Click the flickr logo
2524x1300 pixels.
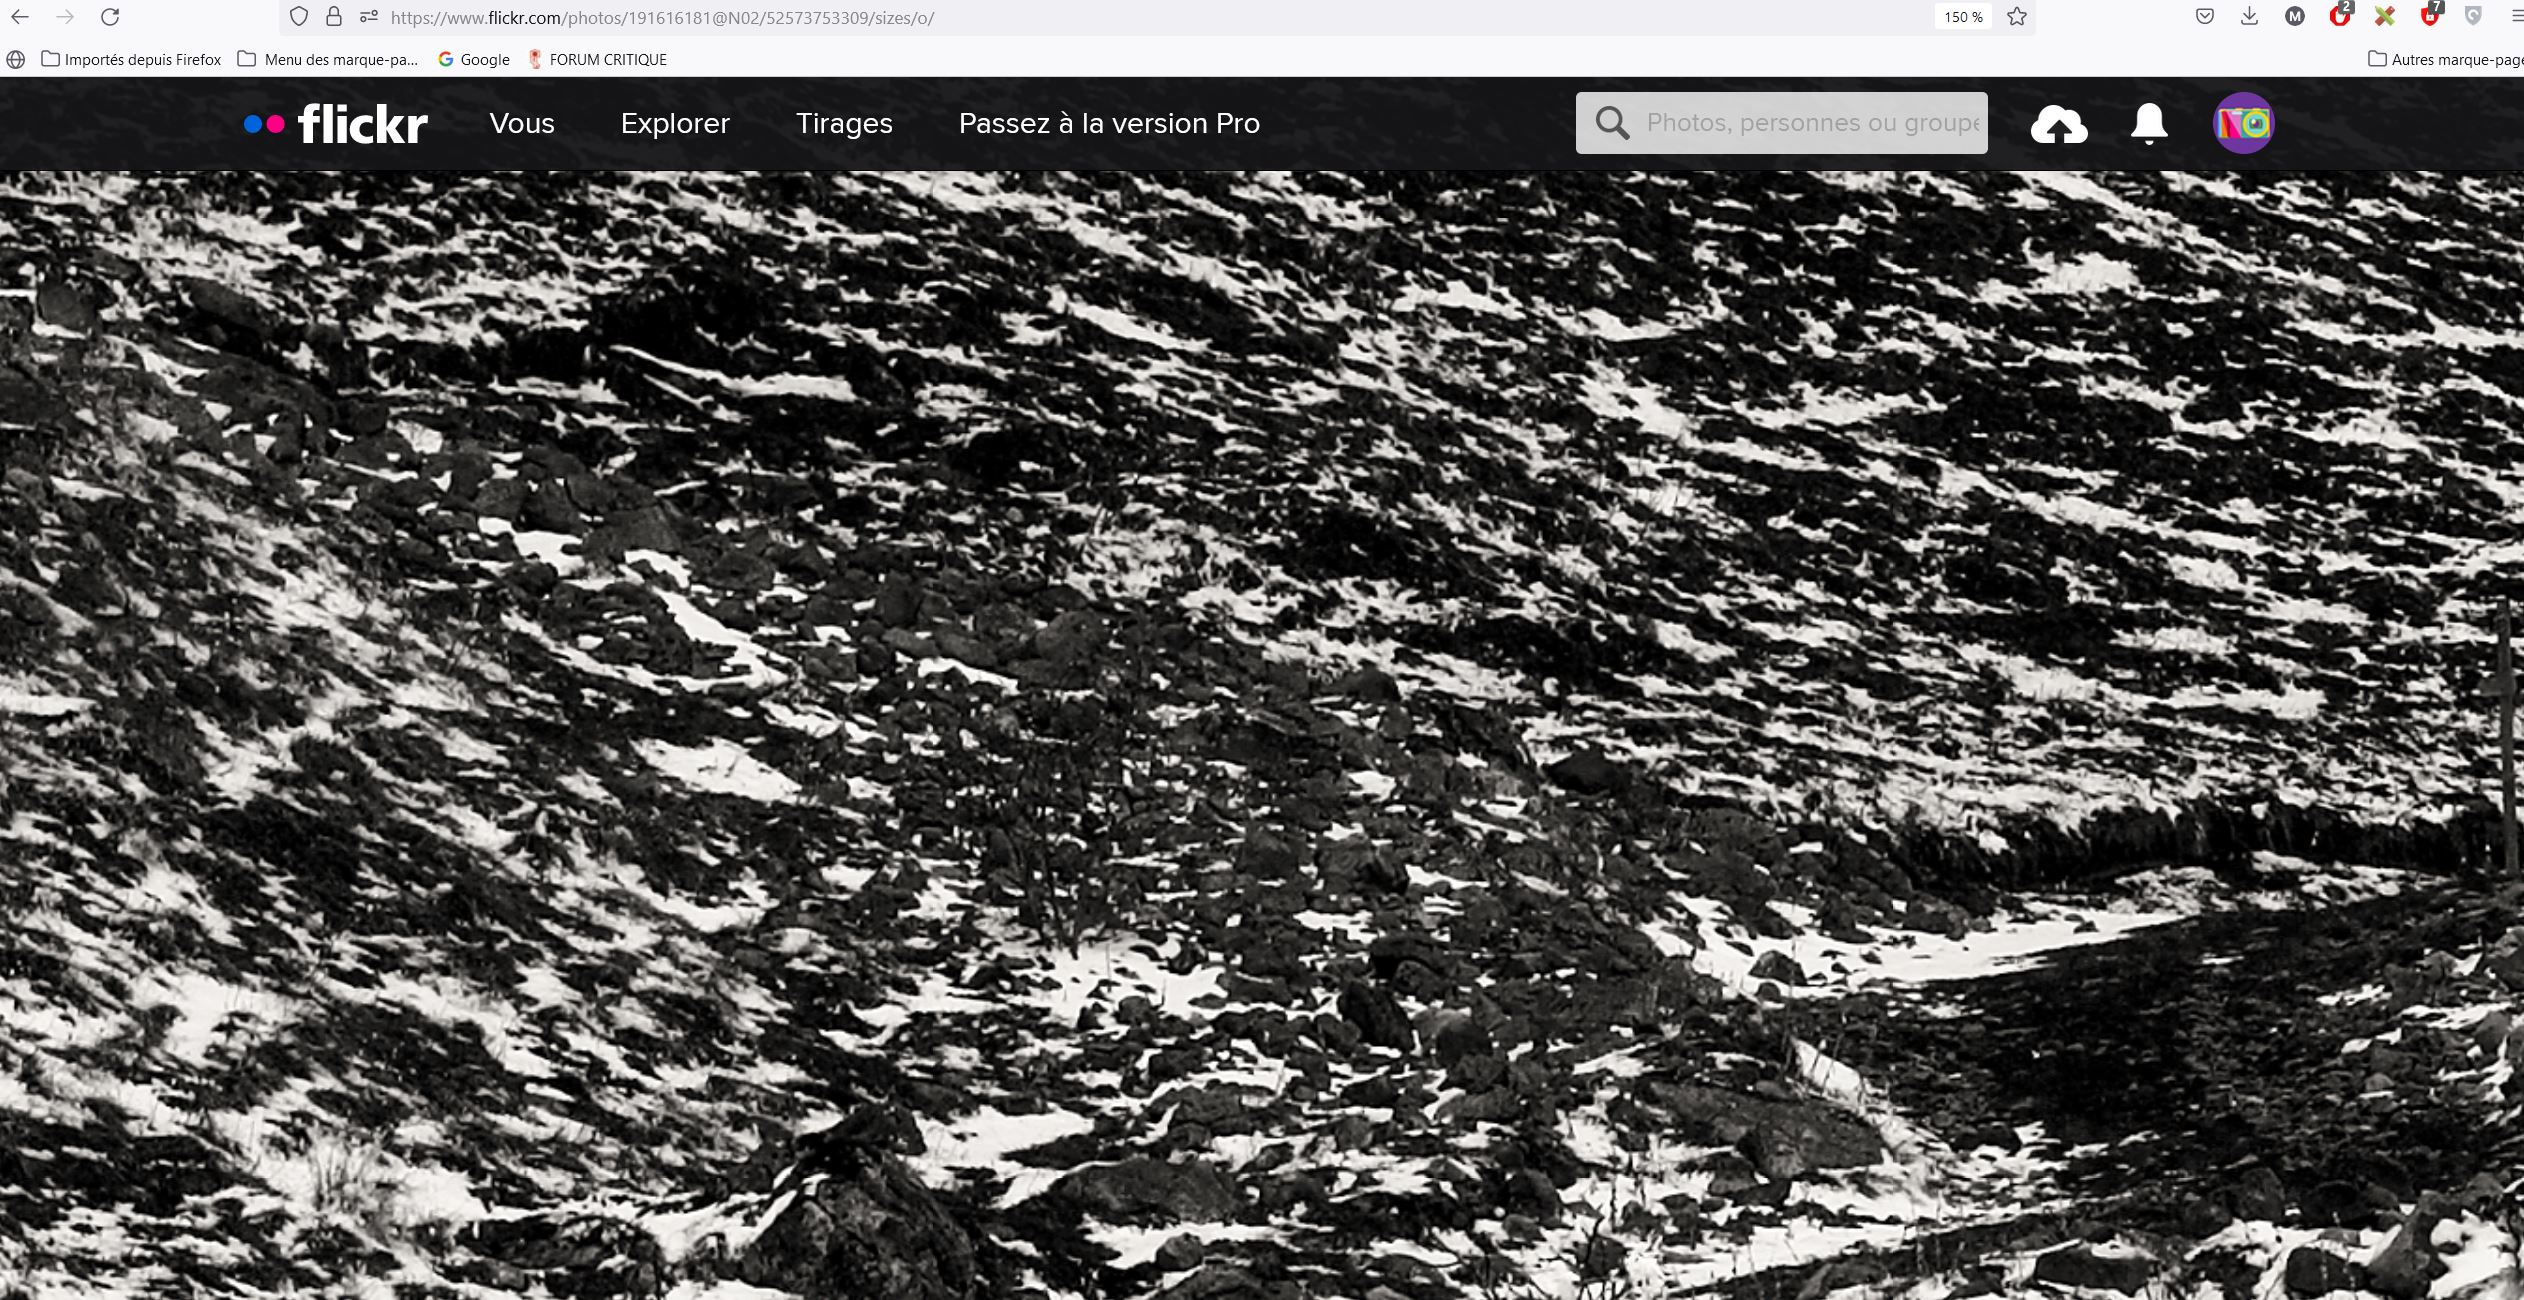coord(336,124)
